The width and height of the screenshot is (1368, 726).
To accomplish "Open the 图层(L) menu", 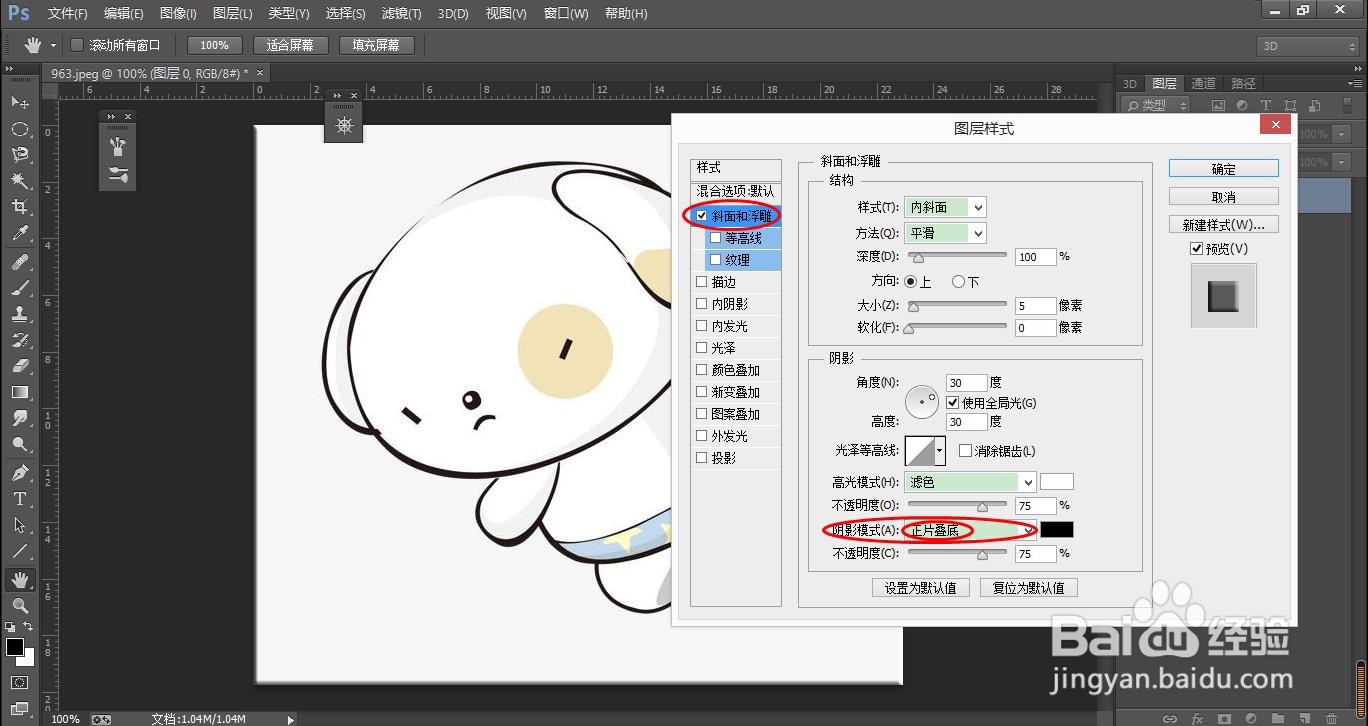I will tap(233, 14).
